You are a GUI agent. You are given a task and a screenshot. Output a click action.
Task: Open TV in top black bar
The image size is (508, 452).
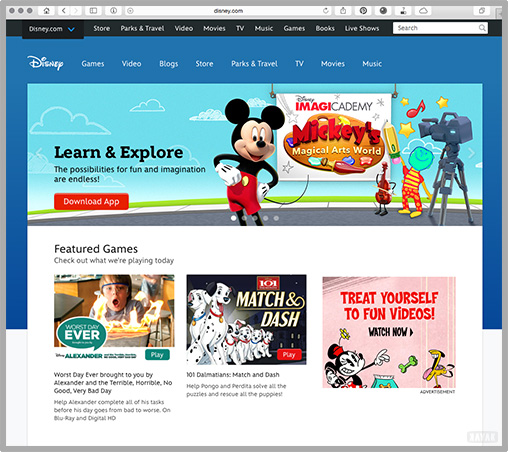point(240,28)
